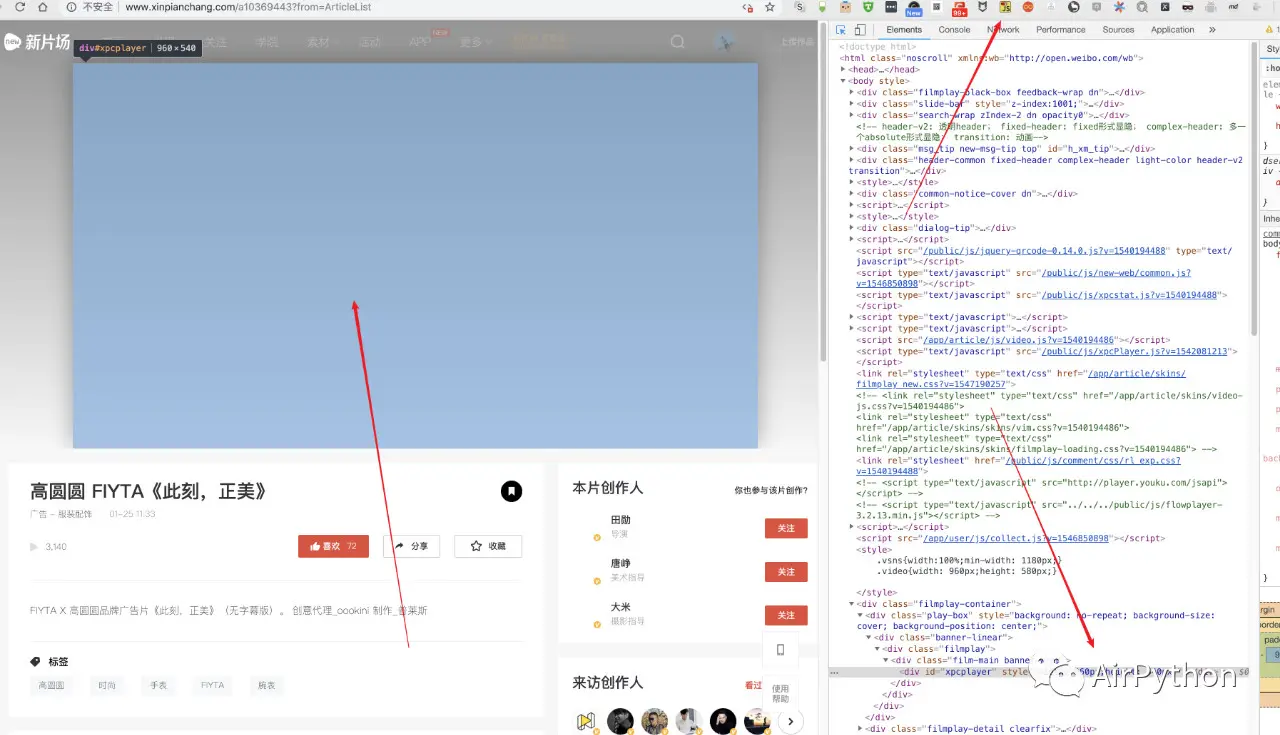Click the 标签 tag icon
This screenshot has width=1280, height=735.
[36, 662]
